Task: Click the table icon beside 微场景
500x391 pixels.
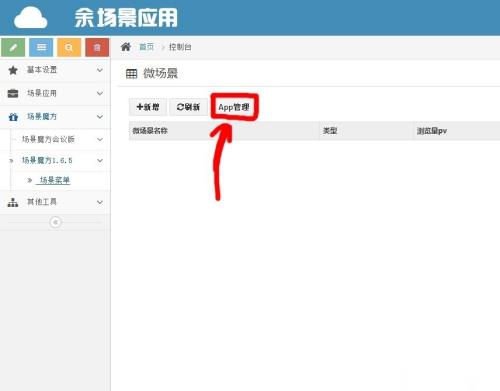Action: point(131,74)
